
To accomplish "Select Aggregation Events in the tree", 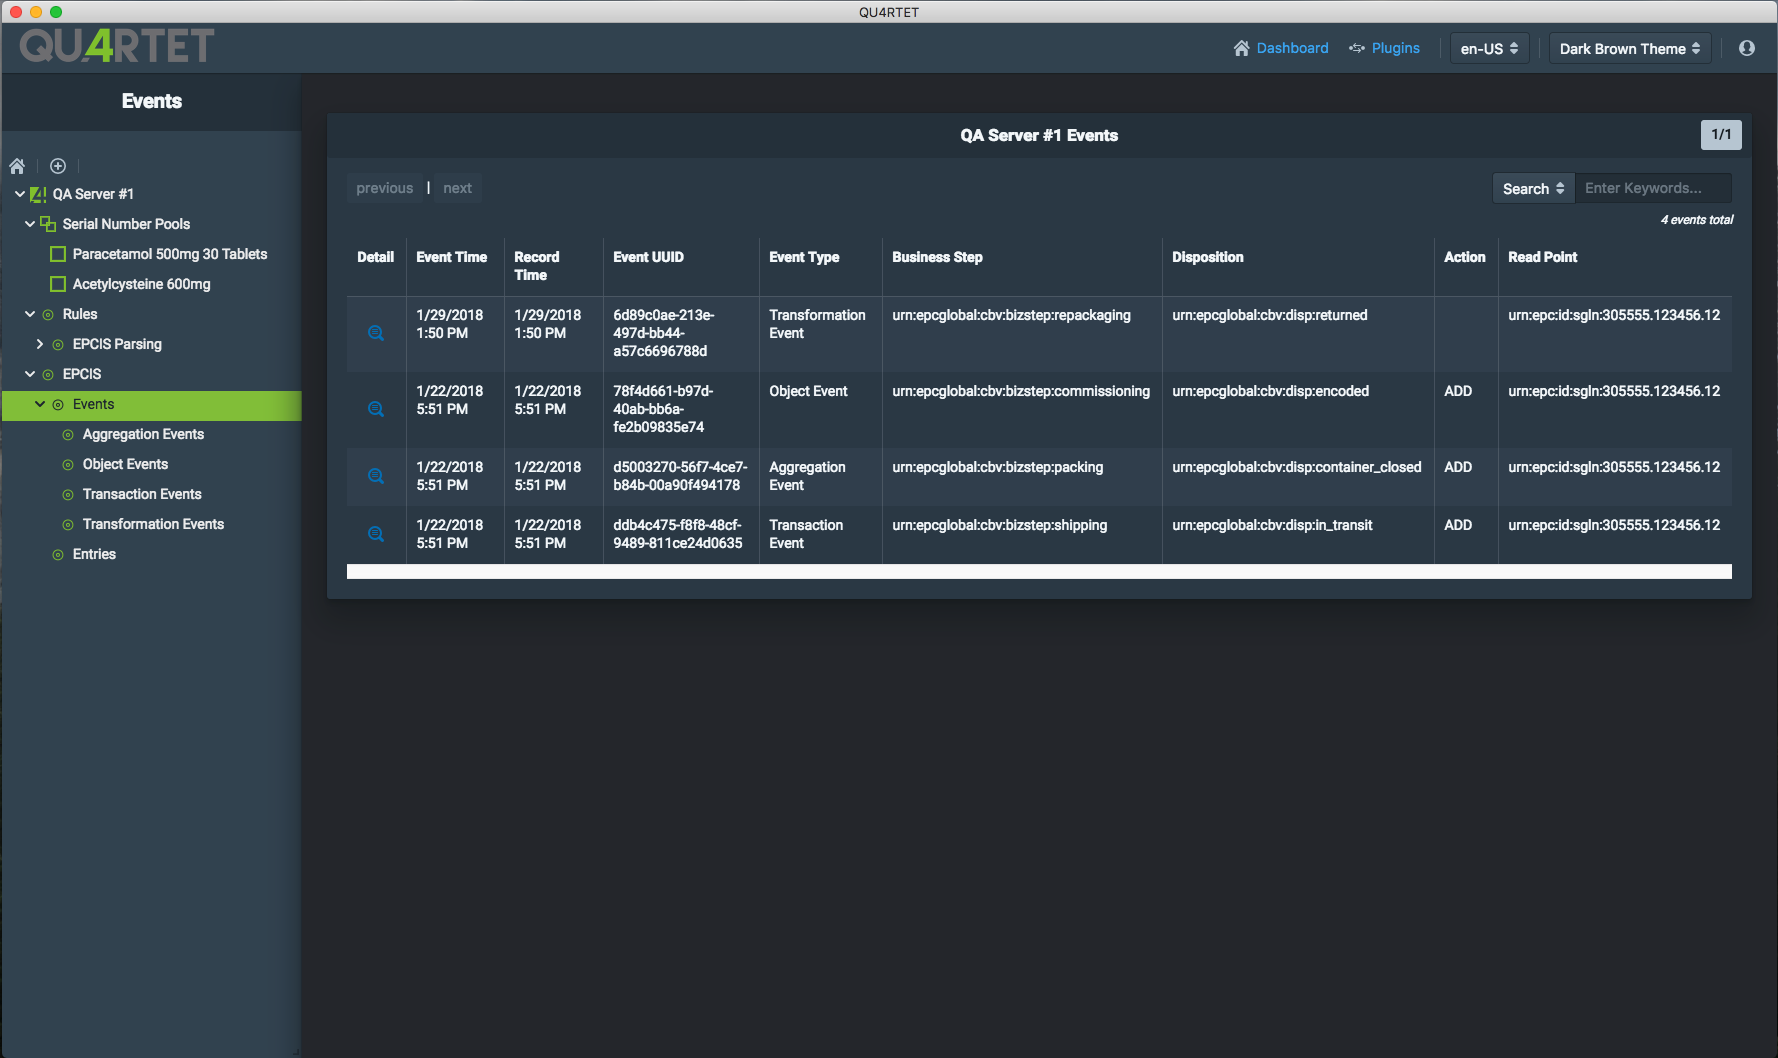I will [x=143, y=434].
